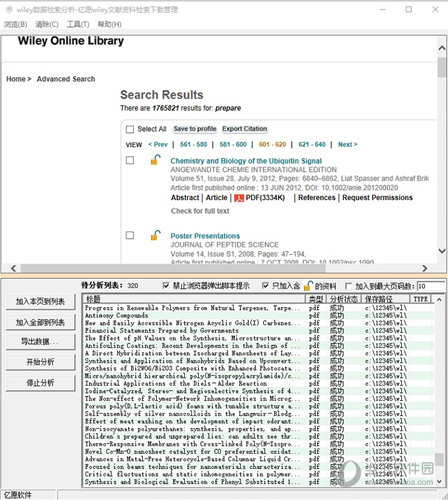
Task: Open the 帮助(H) menu
Action: click(109, 24)
